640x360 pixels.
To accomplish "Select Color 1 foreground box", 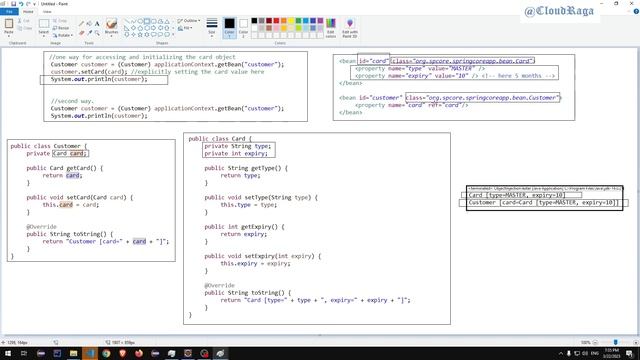I will (x=229, y=28).
